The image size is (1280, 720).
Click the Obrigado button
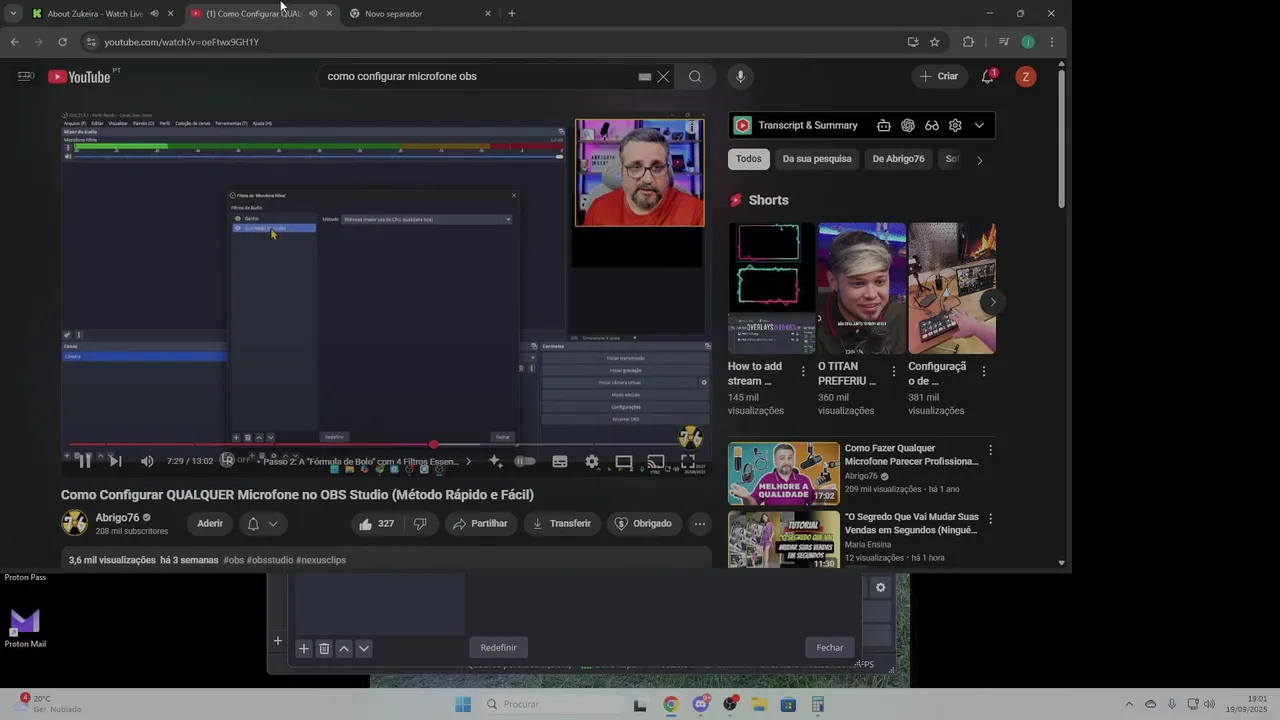[643, 524]
